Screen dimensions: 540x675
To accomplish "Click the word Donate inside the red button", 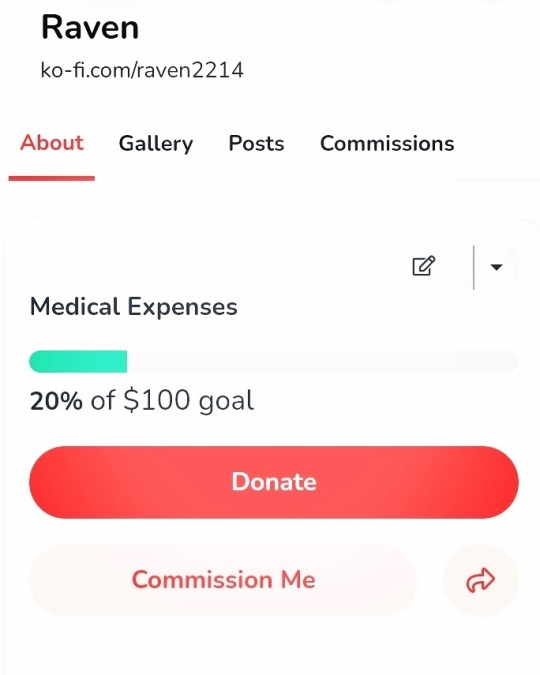I will point(274,482).
